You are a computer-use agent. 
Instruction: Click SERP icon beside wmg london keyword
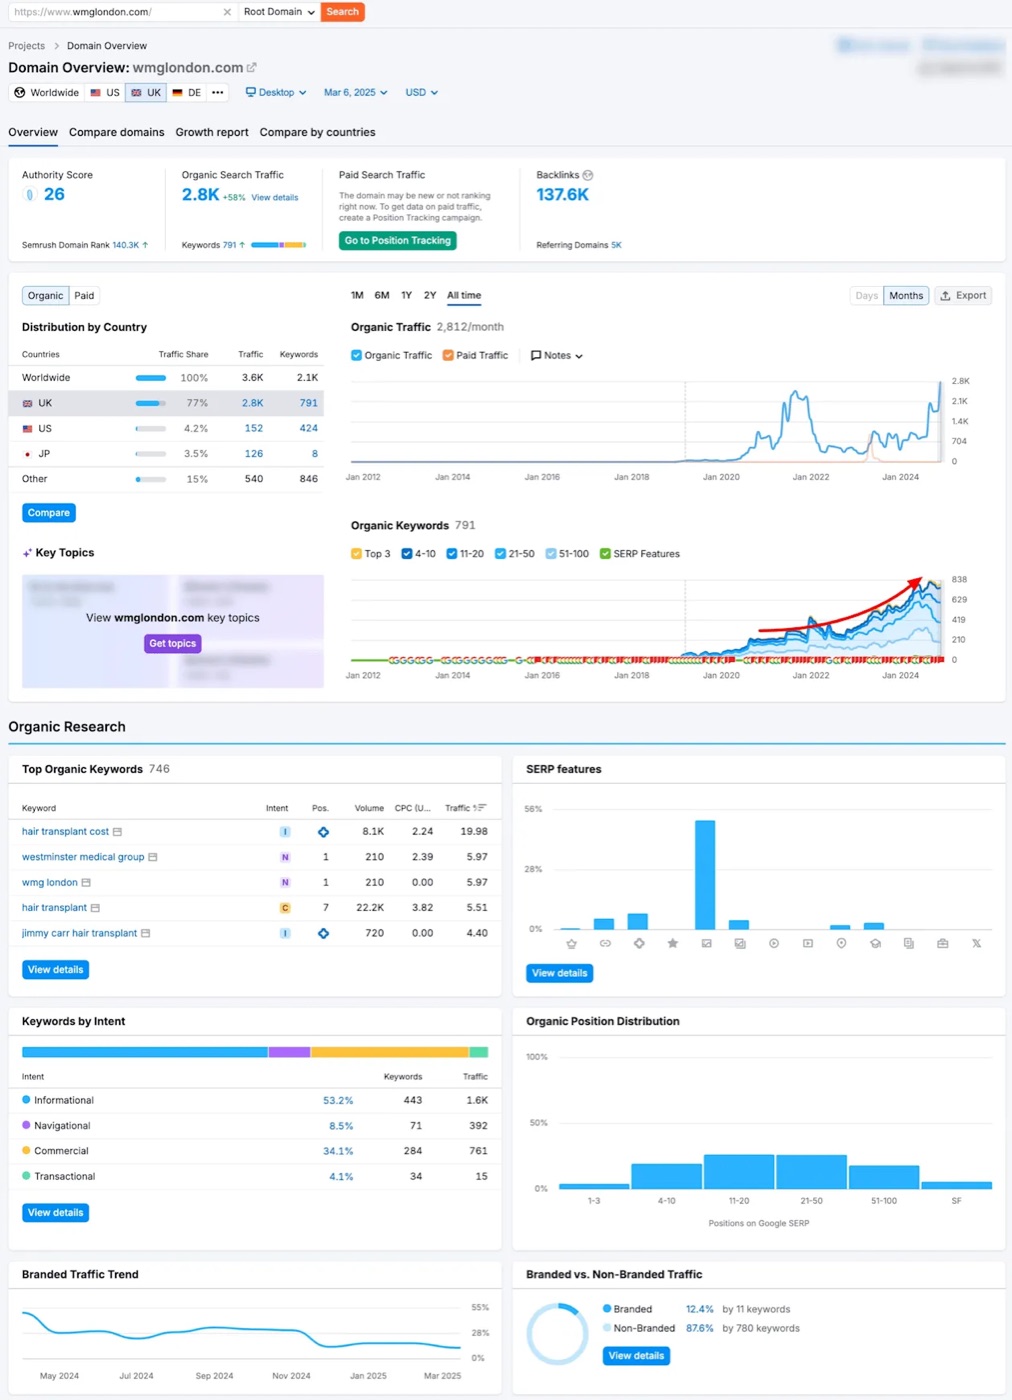point(86,883)
